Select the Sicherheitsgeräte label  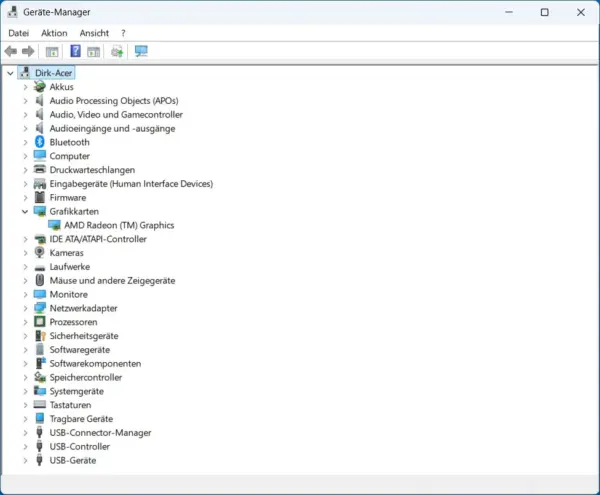pos(84,336)
